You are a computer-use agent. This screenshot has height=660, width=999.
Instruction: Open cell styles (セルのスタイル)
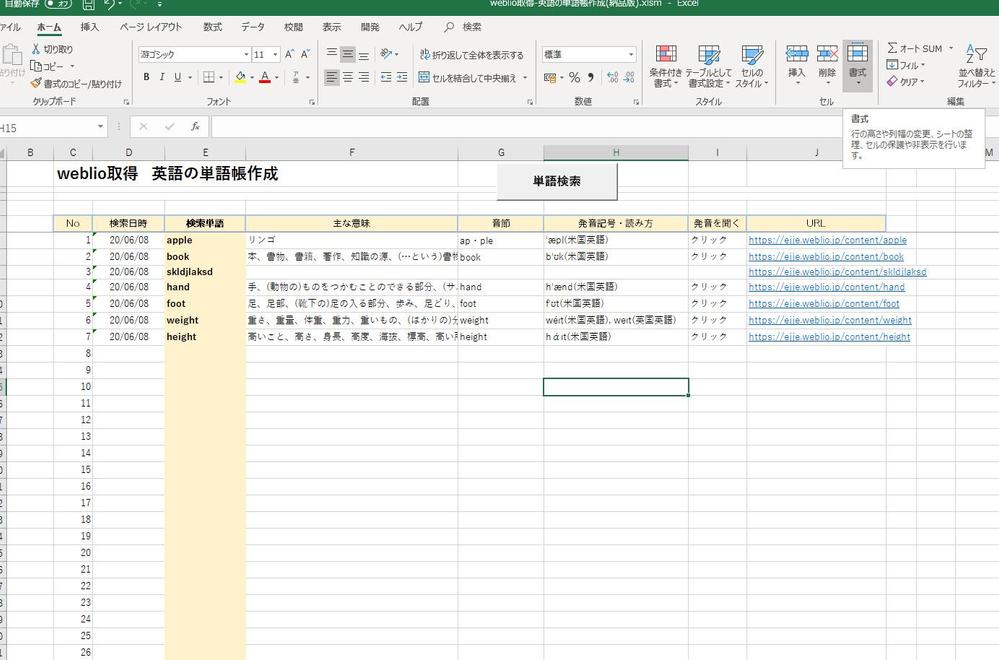point(752,66)
